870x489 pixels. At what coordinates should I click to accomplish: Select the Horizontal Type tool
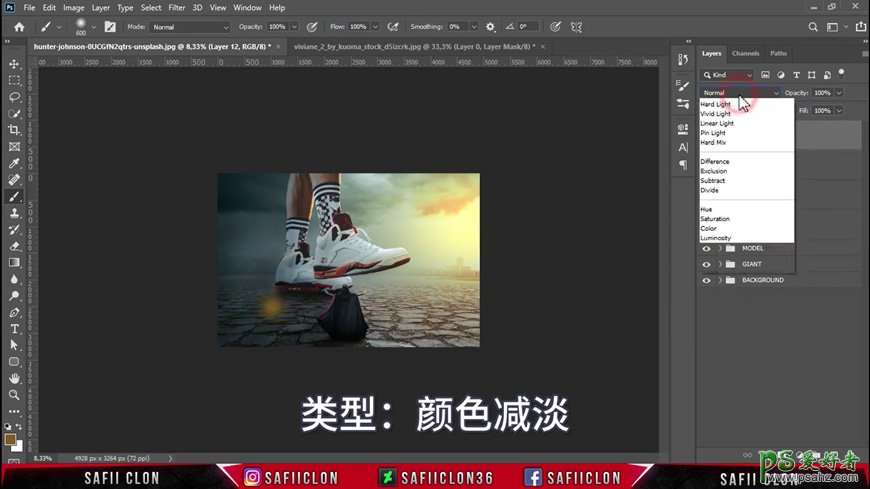click(14, 329)
